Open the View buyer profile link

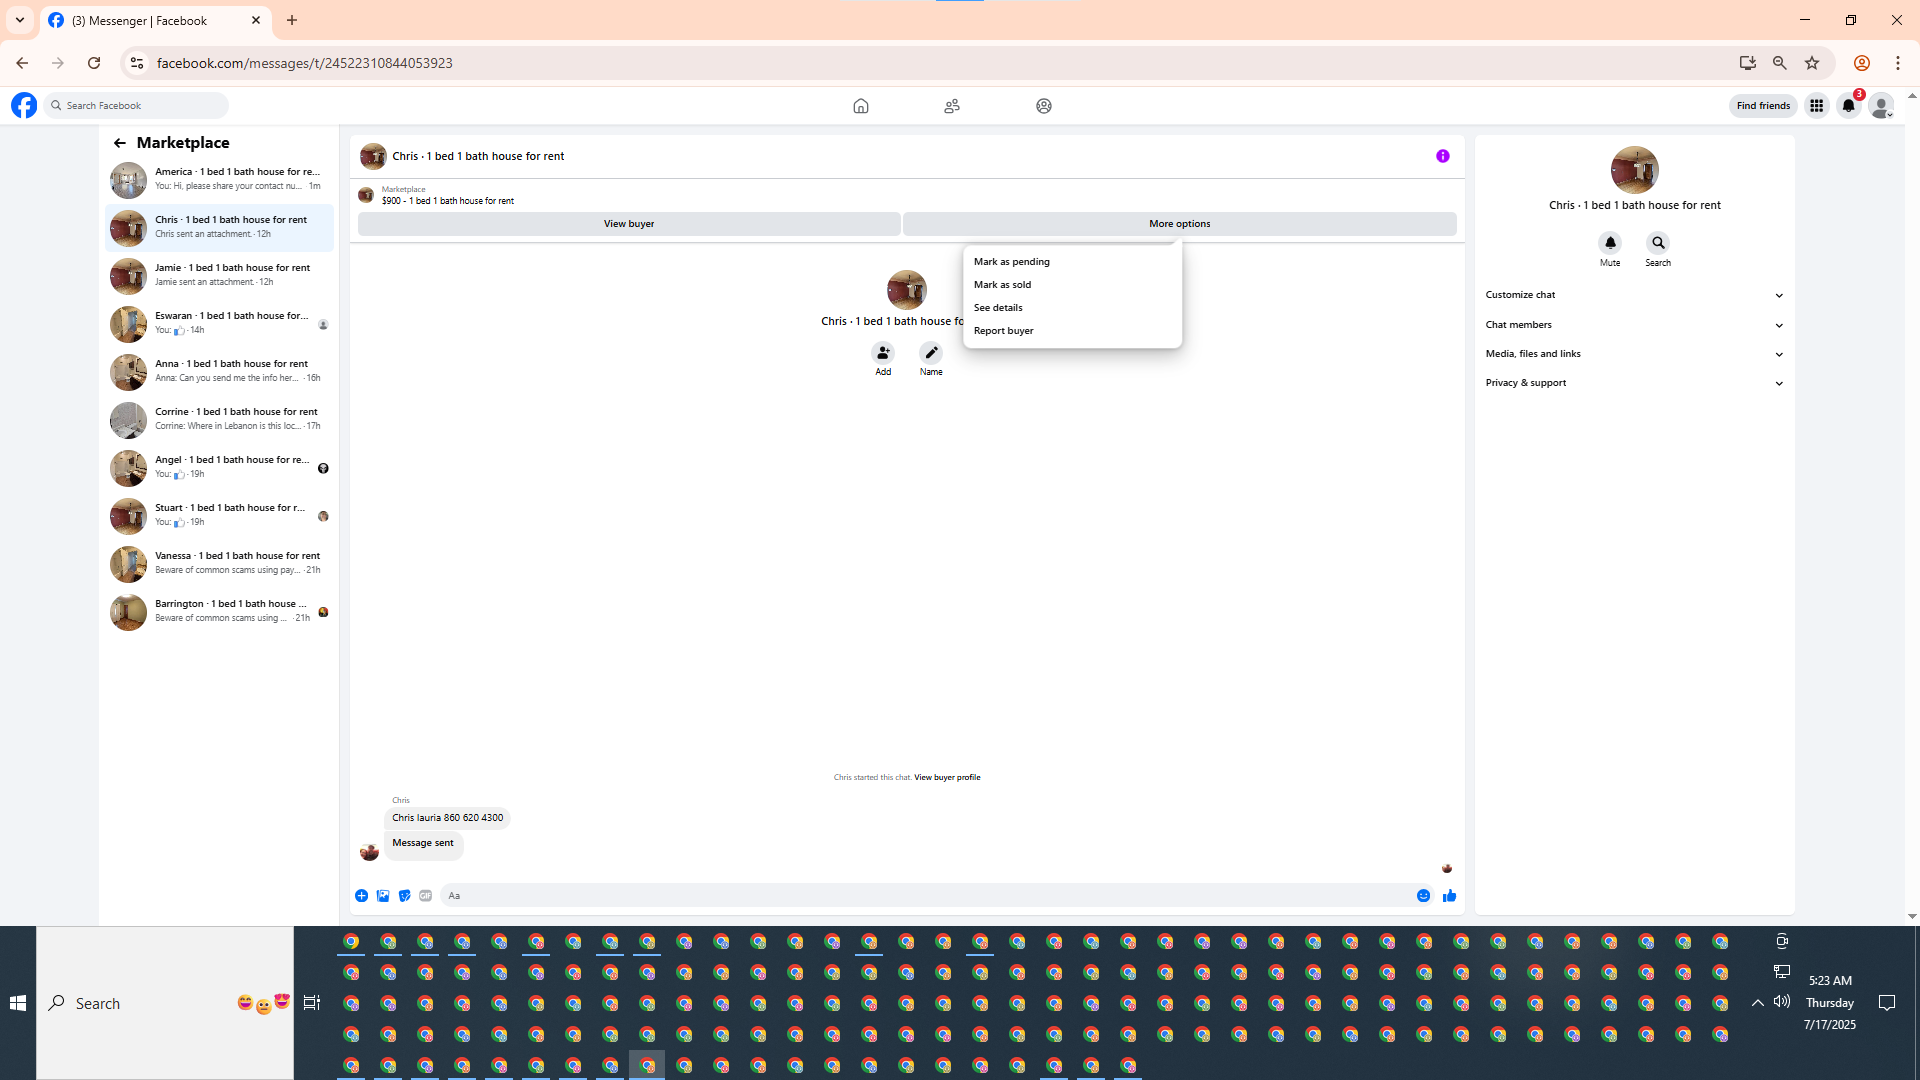946,777
